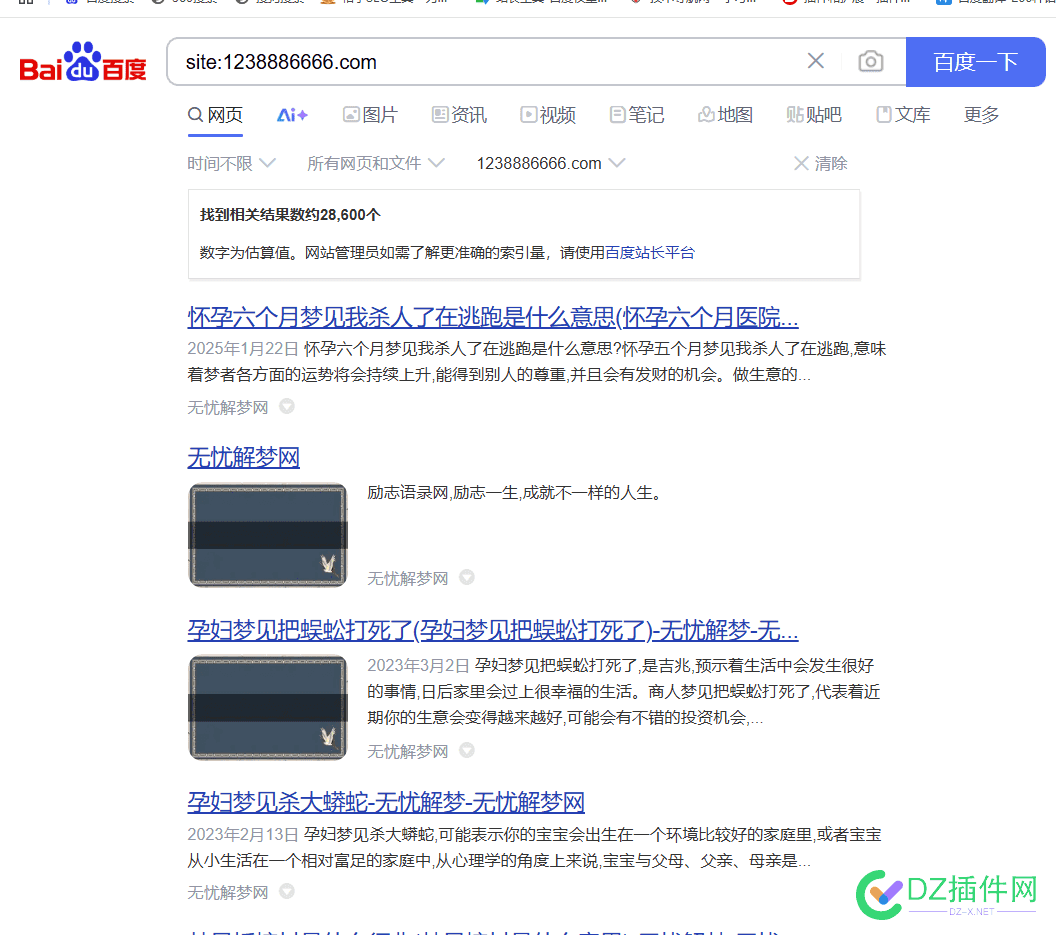This screenshot has height=935, width=1056.
Task: Open the 笔记 tab
Action: pyautogui.click(x=637, y=115)
